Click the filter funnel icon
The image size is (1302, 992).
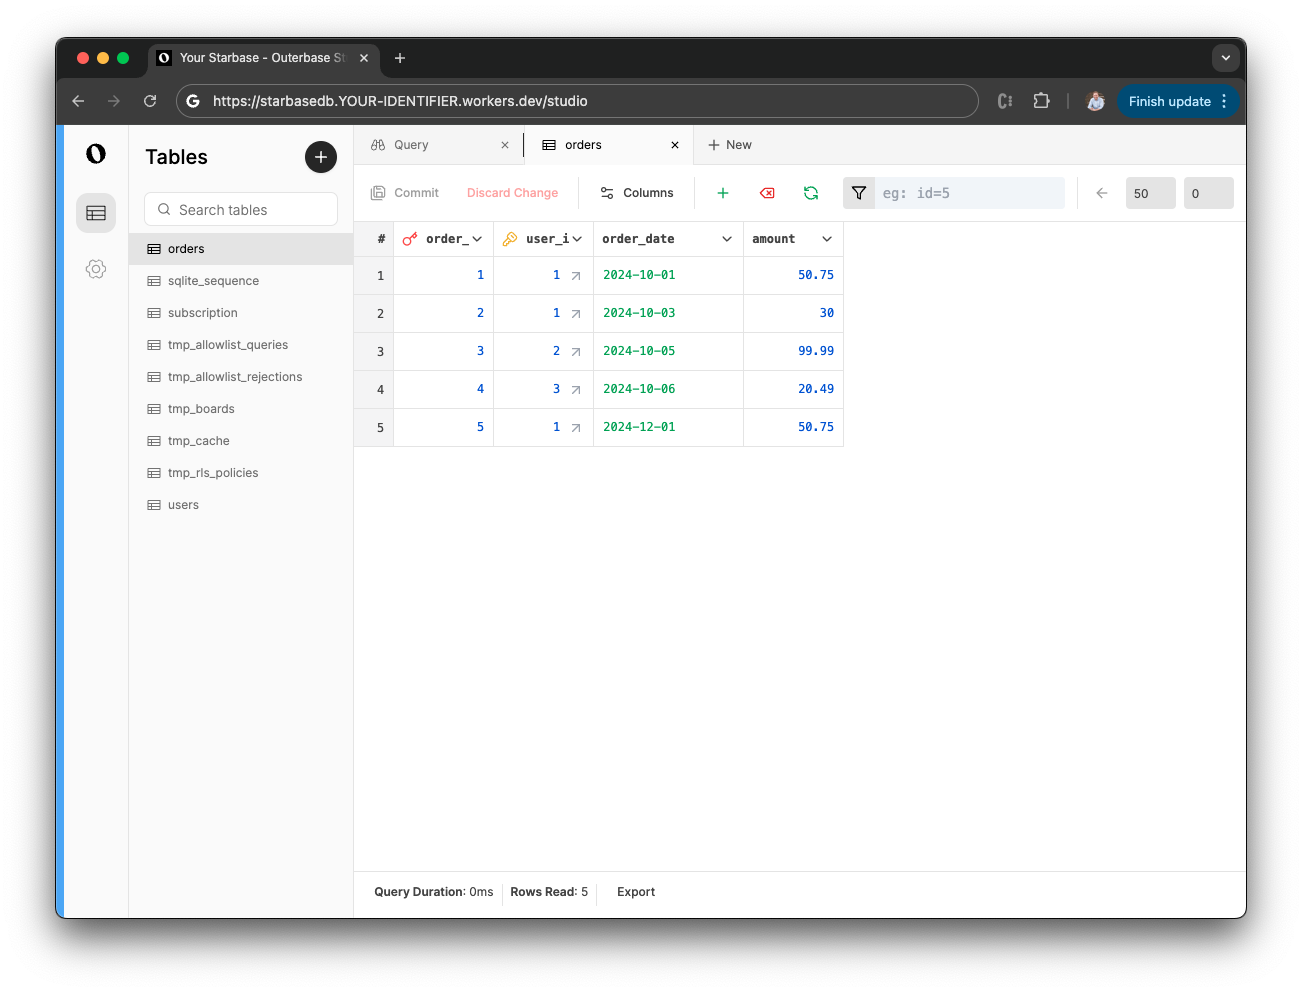point(859,193)
